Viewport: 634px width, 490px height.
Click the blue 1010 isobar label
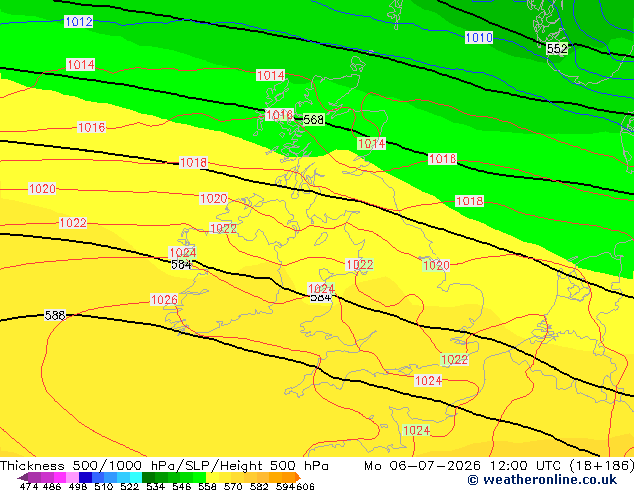click(479, 38)
